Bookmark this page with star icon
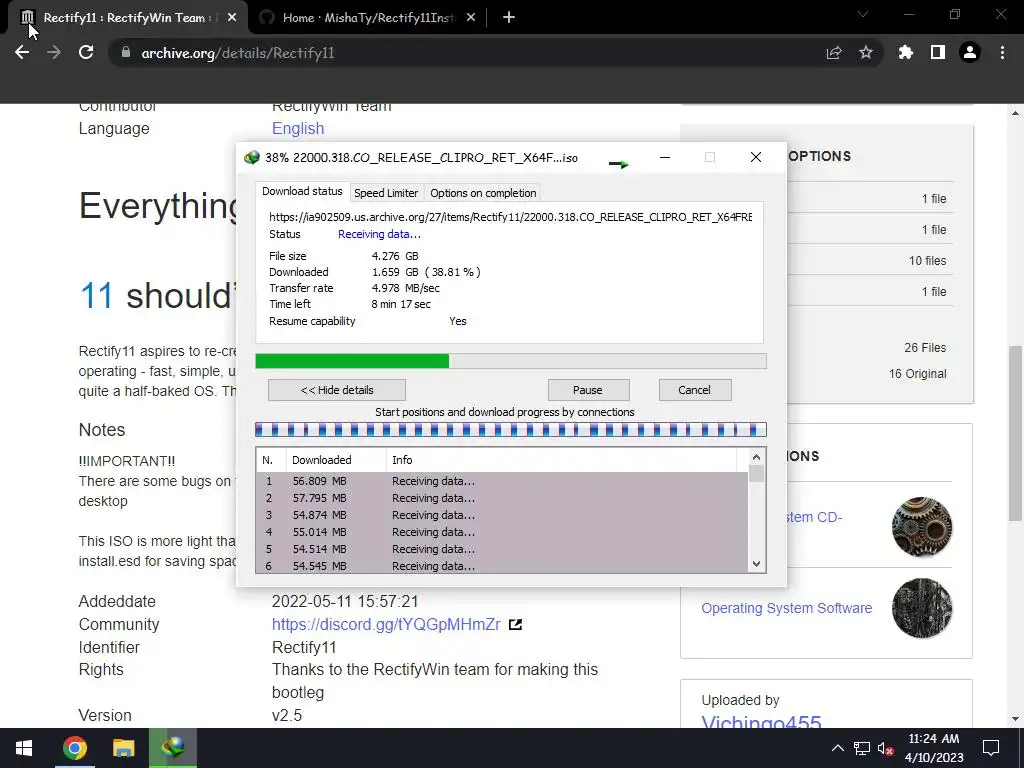This screenshot has width=1024, height=768. click(x=865, y=53)
